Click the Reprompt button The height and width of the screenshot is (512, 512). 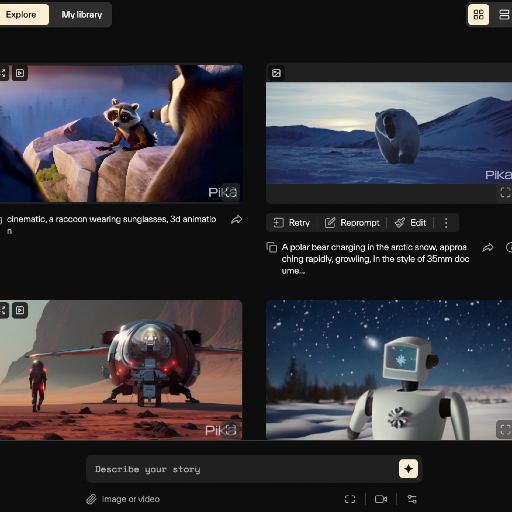352,223
